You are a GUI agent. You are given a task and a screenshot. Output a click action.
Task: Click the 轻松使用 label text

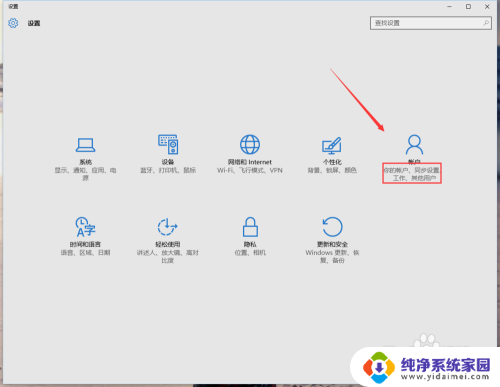point(168,244)
